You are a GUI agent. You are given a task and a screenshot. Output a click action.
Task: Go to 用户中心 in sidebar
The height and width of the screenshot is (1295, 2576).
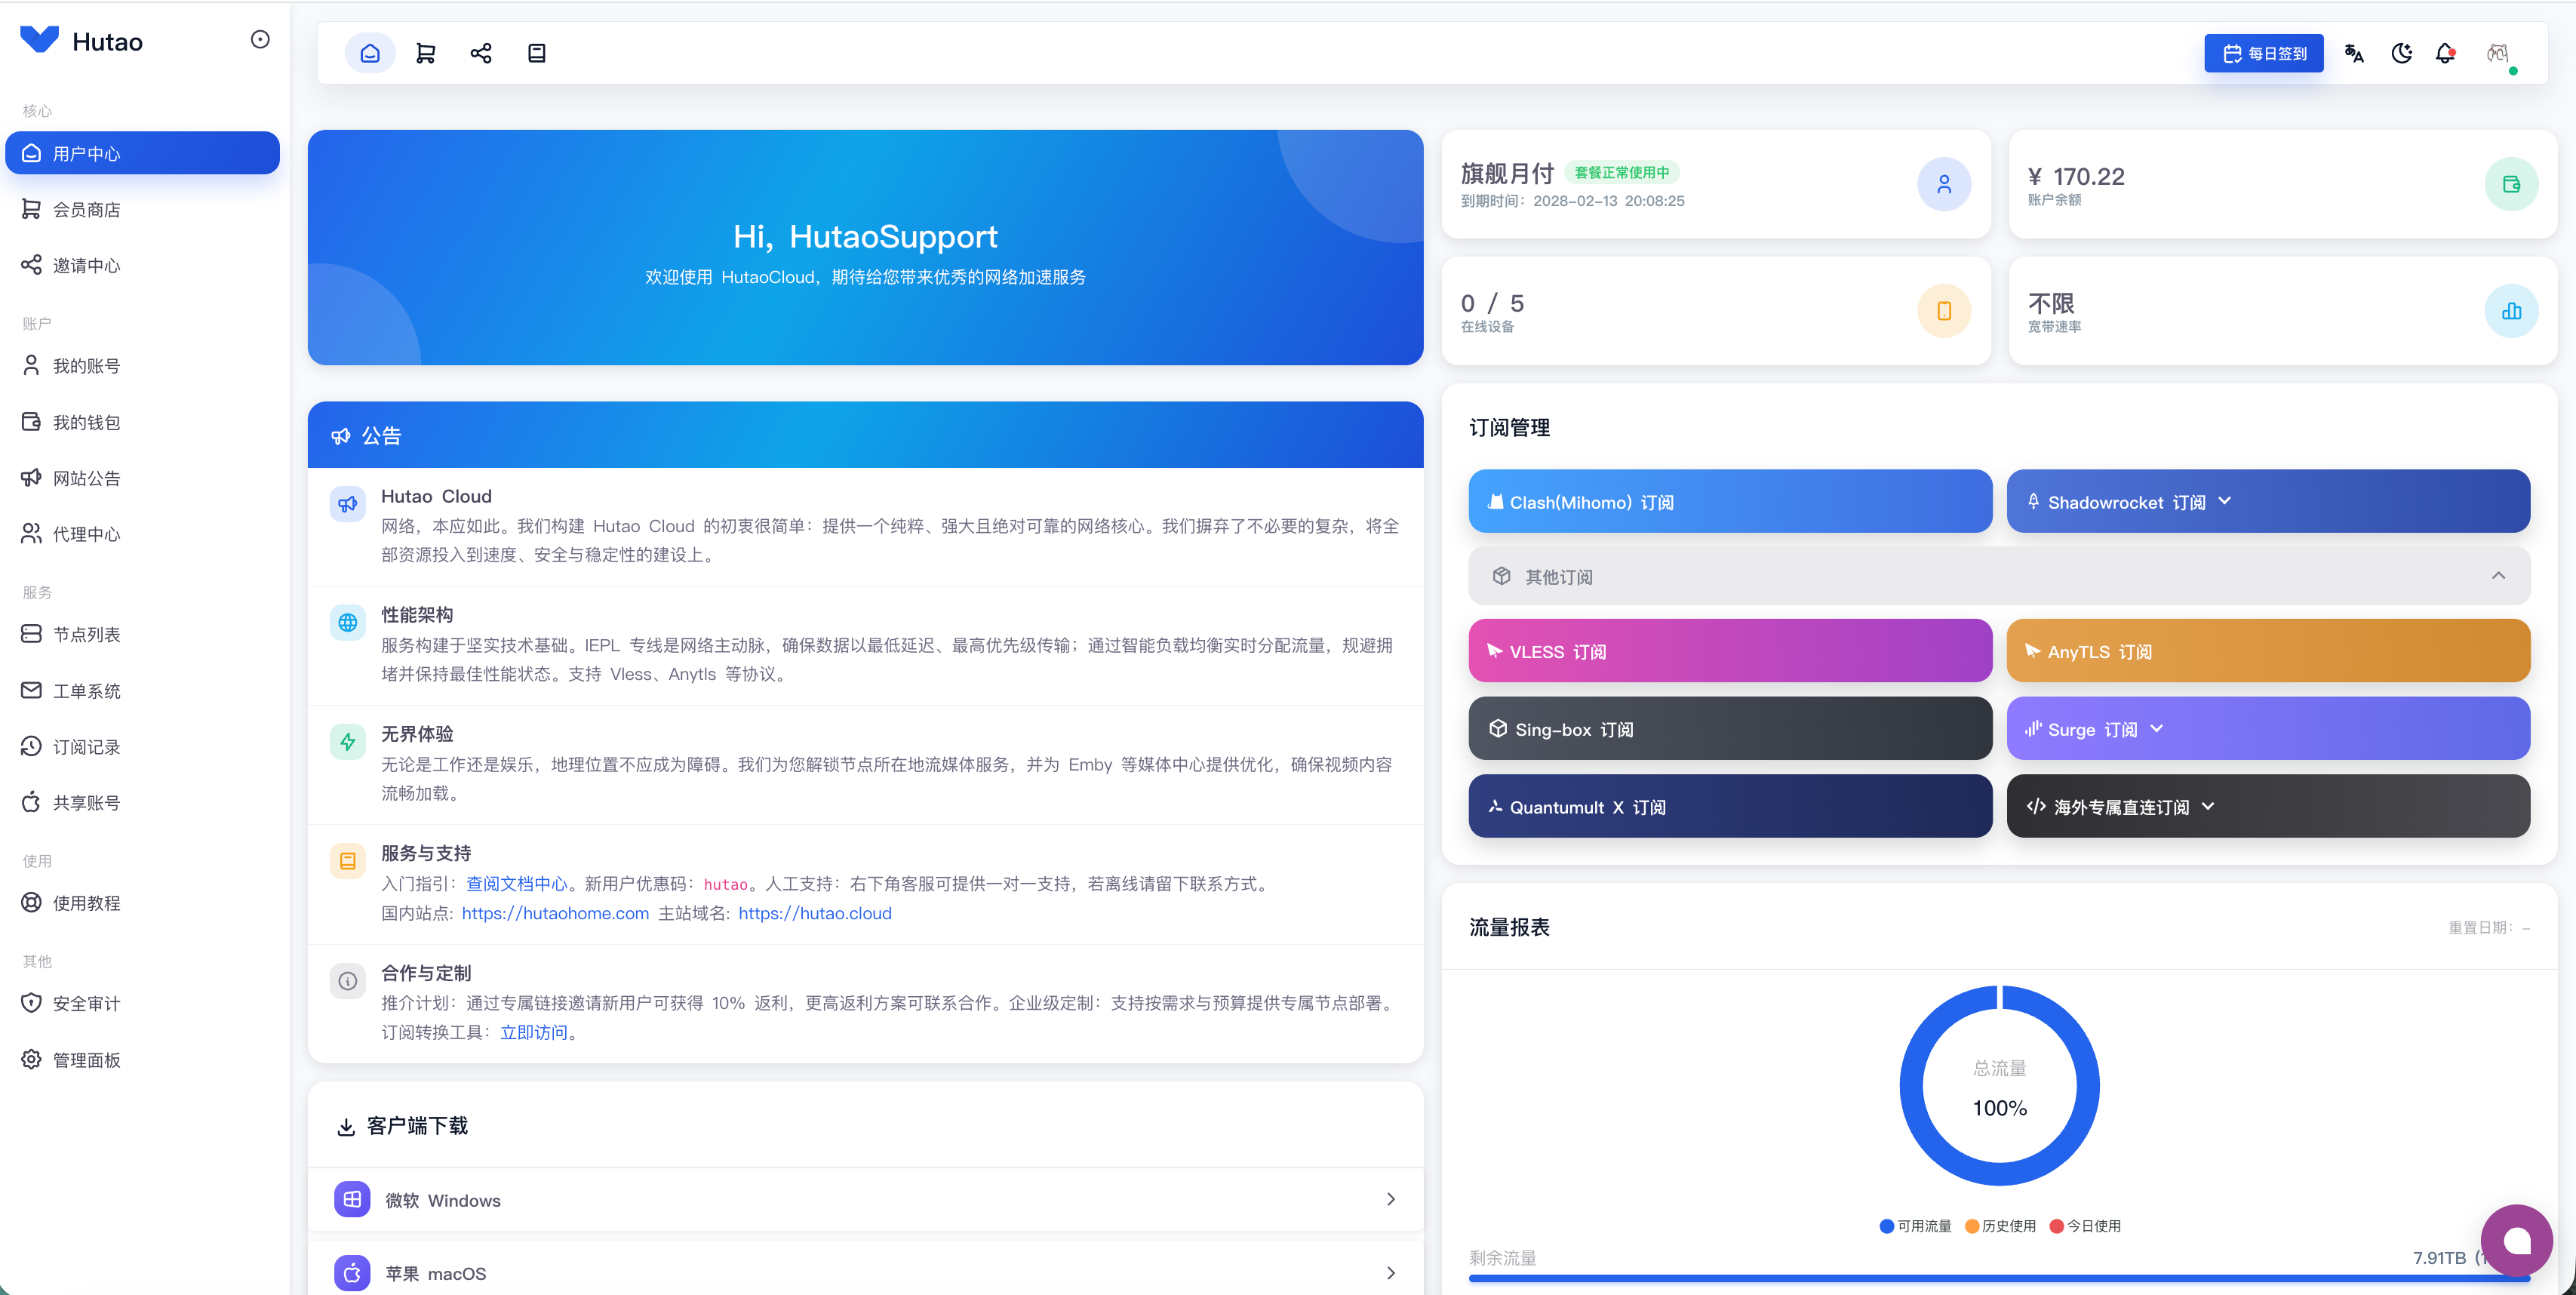click(x=143, y=153)
